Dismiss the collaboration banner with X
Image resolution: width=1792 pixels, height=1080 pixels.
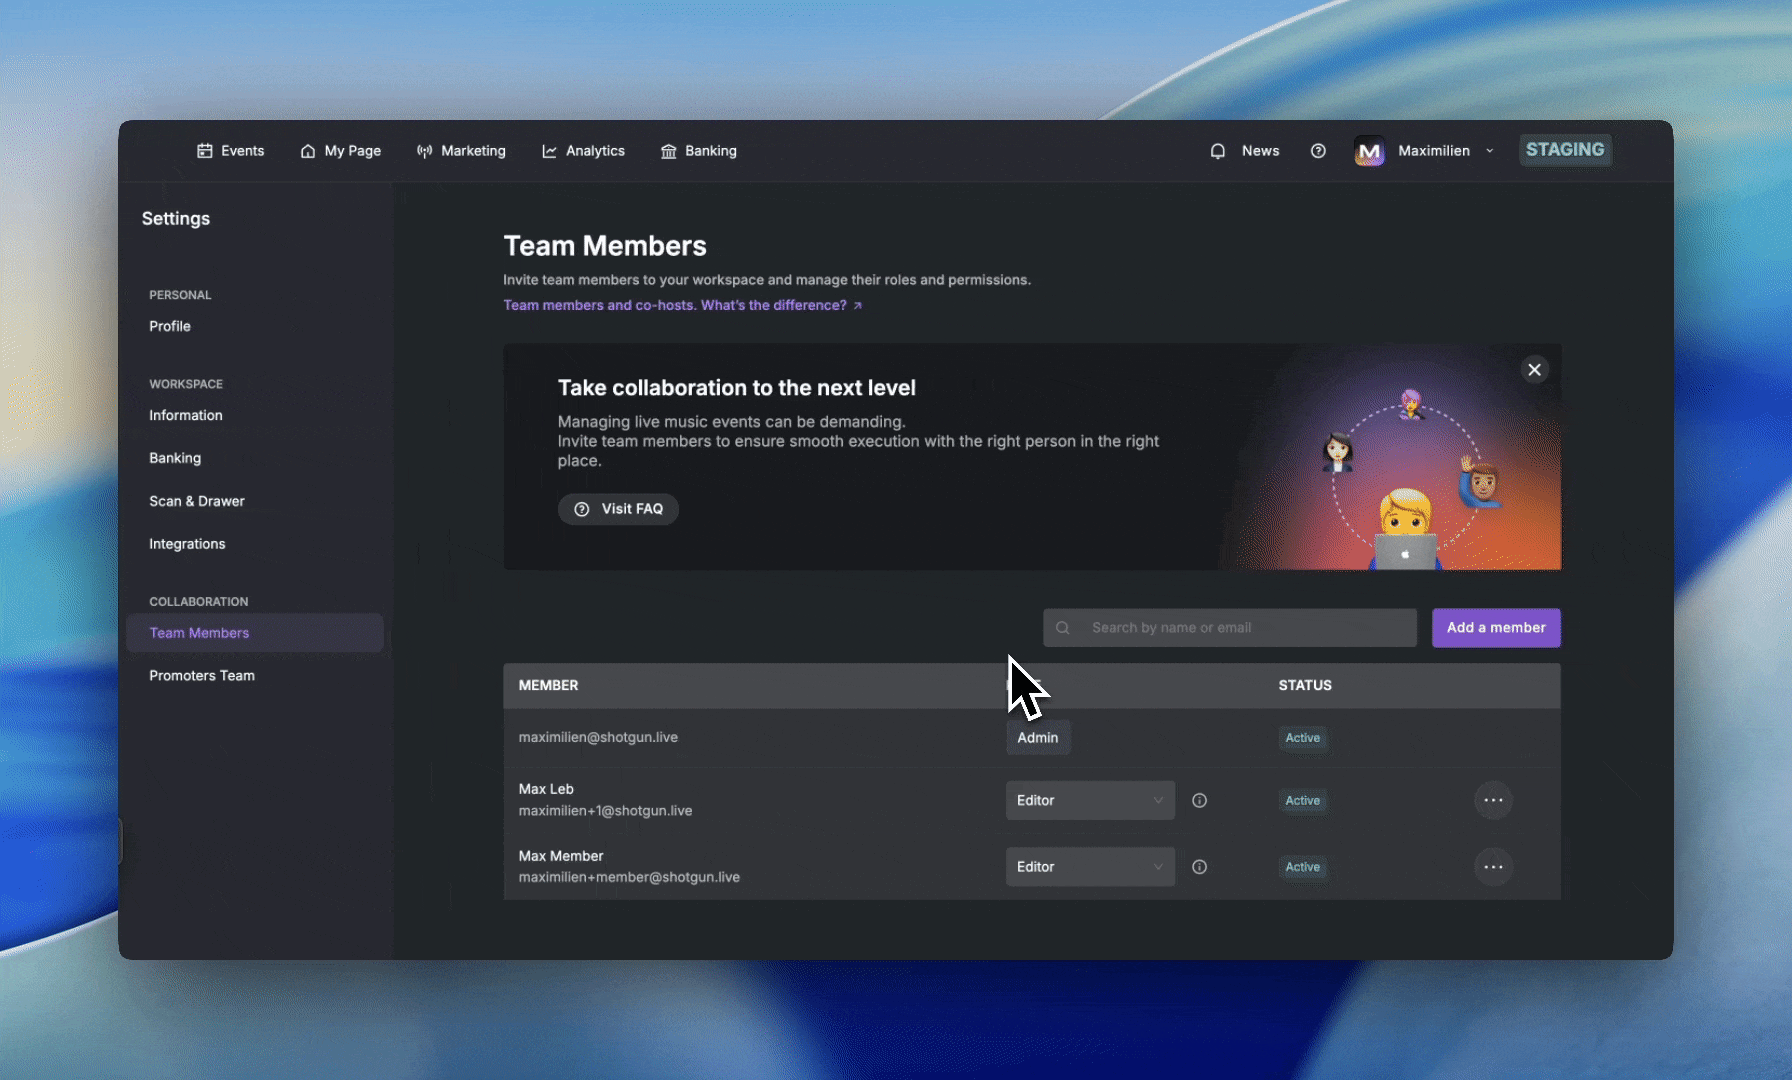point(1535,370)
